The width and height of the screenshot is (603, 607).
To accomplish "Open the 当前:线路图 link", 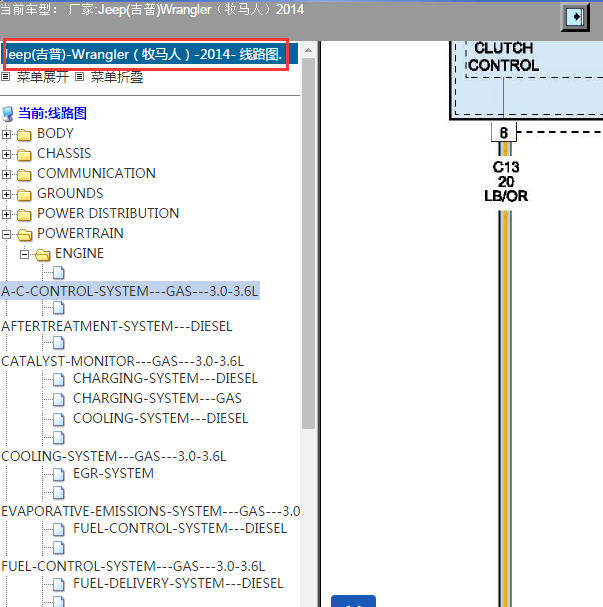I will pyautogui.click(x=52, y=113).
